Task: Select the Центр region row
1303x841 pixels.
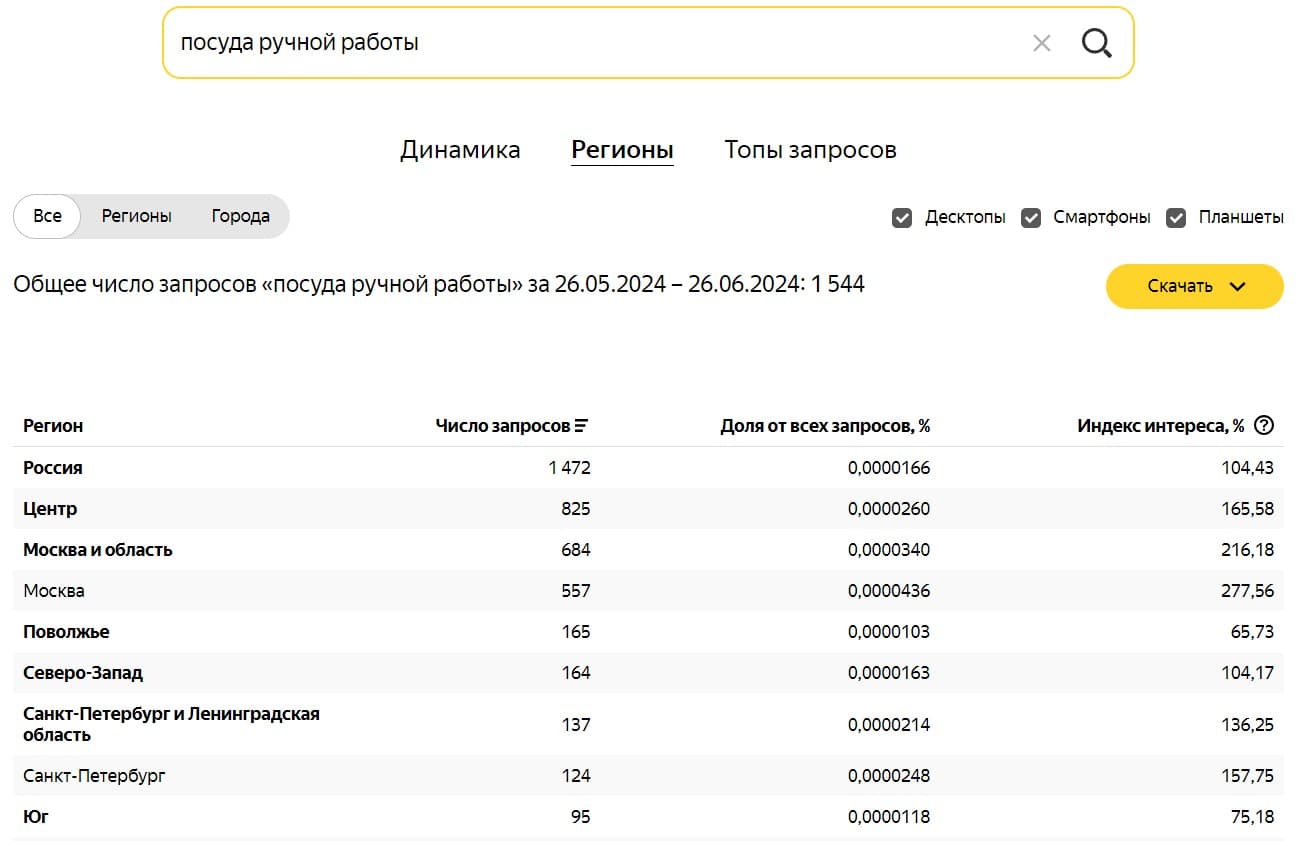Action: tap(649, 509)
